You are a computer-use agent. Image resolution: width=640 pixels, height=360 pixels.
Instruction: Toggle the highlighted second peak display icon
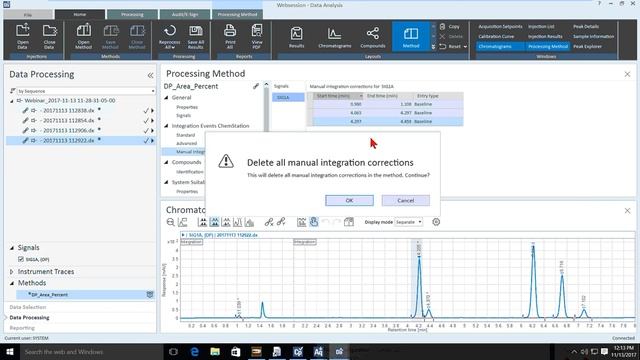214,222
